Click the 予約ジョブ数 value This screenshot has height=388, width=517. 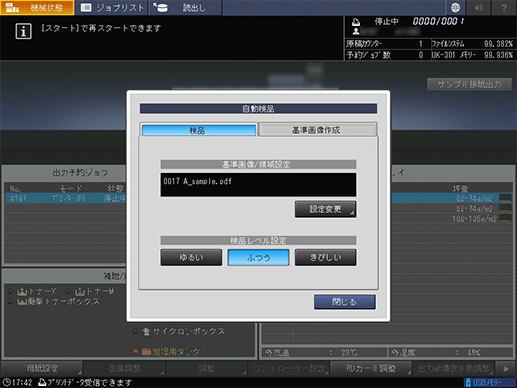tap(421, 55)
